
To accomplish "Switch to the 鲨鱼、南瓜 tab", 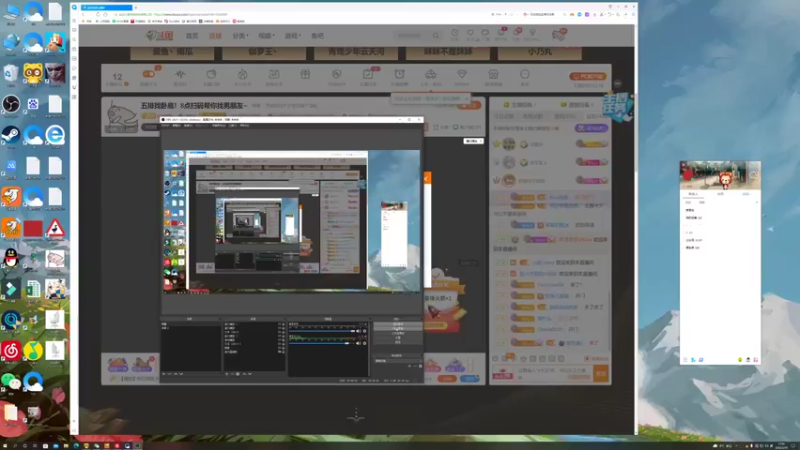I will pyautogui.click(x=172, y=52).
